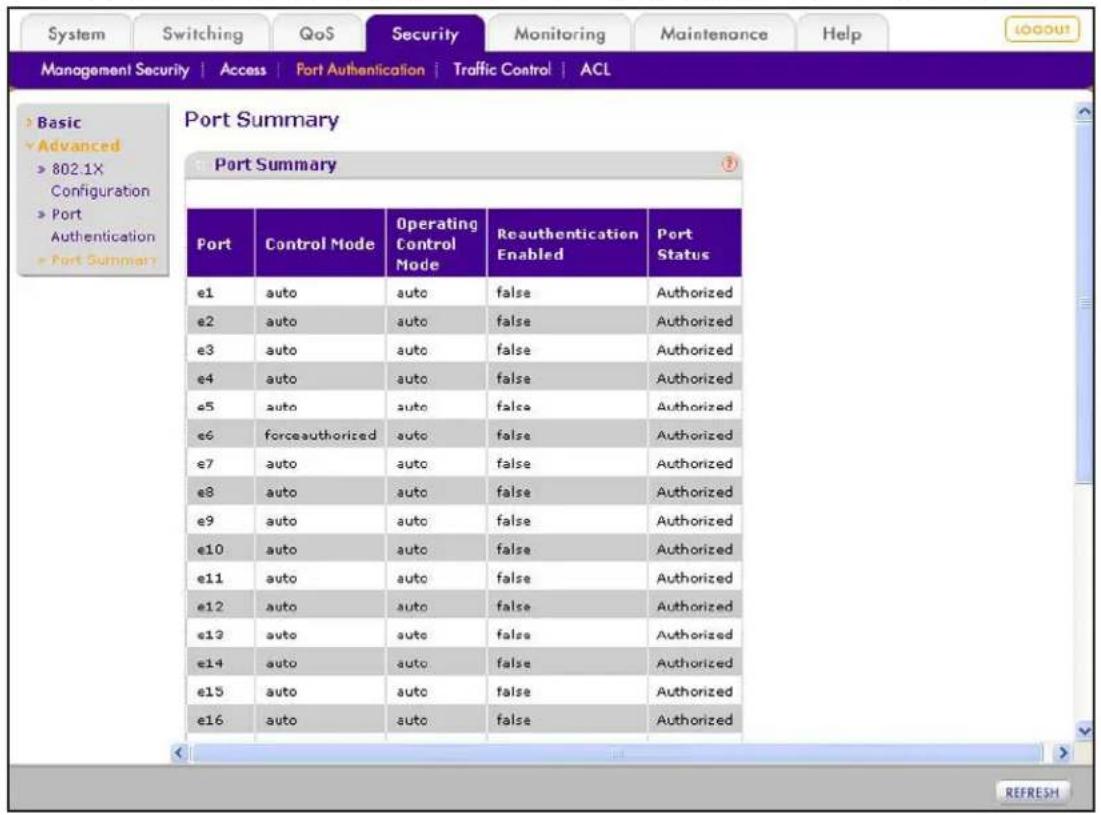Viewport: 1101px width, 815px height.
Task: Open the Maintenance tab
Action: coord(714,34)
